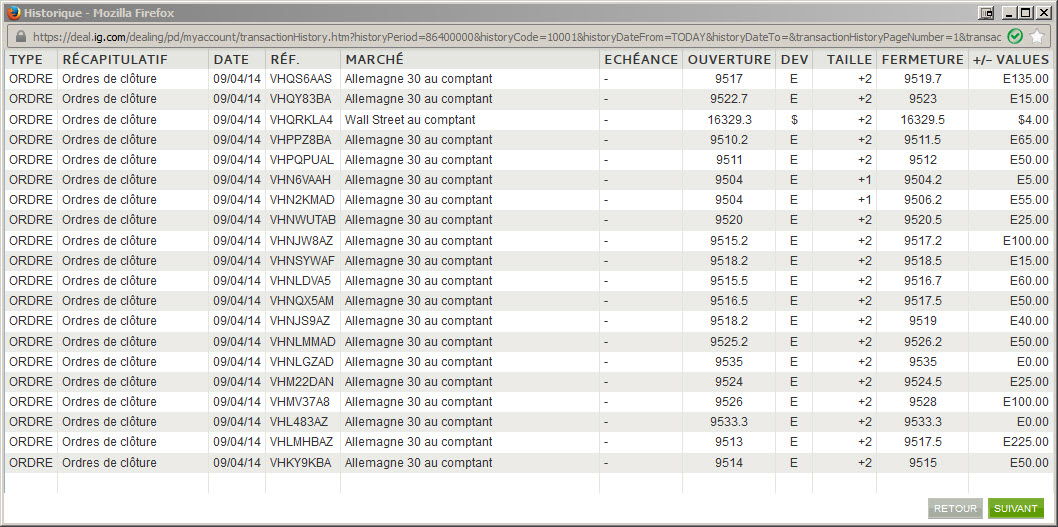Click the 9528 closing price cell
The width and height of the screenshot is (1058, 527).
pyautogui.click(x=922, y=402)
